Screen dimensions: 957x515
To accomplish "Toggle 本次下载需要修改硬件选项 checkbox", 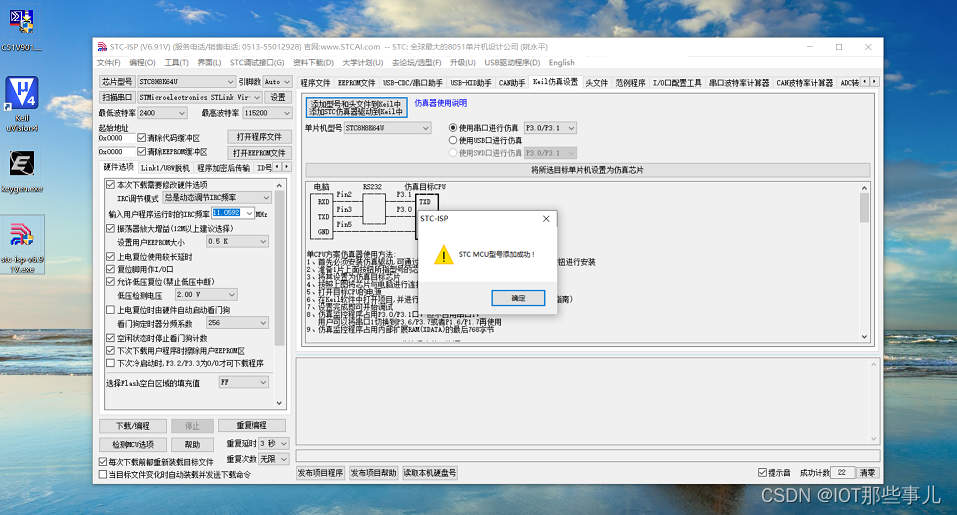I will pyautogui.click(x=110, y=184).
